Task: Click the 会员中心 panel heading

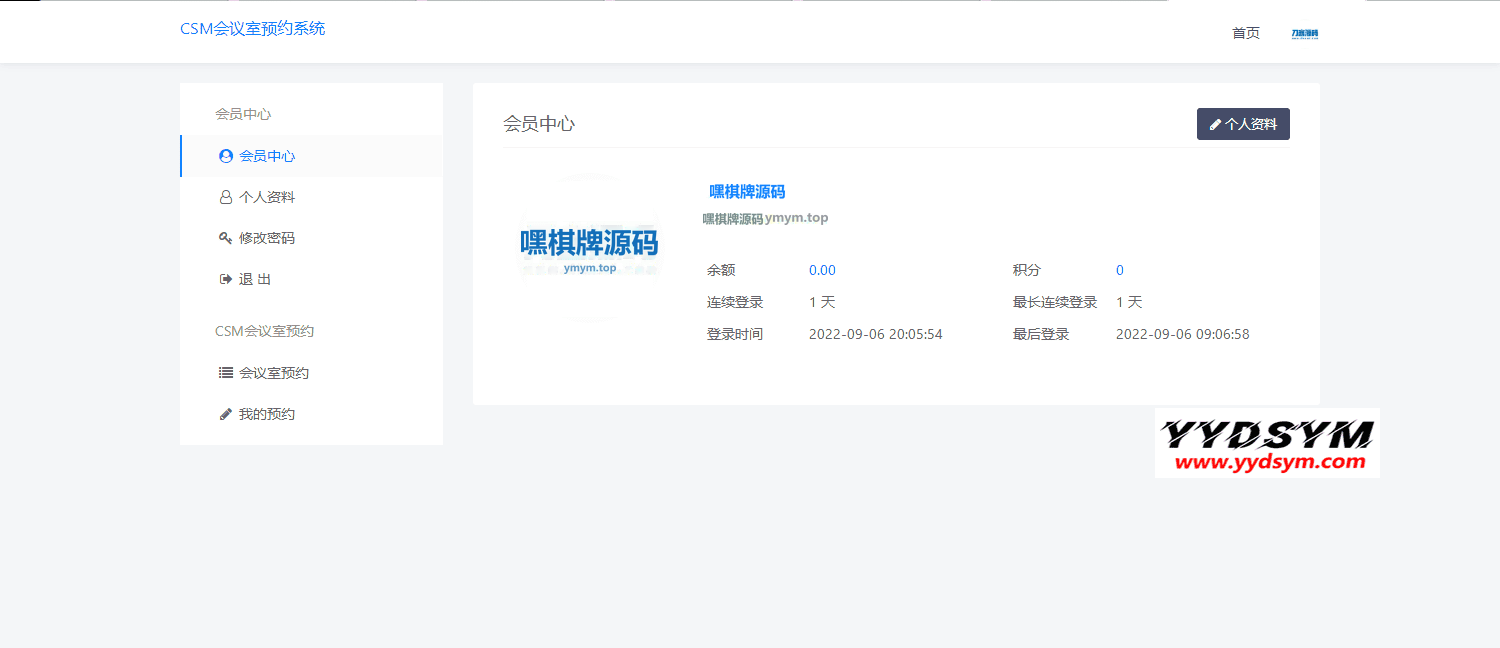Action: click(539, 124)
